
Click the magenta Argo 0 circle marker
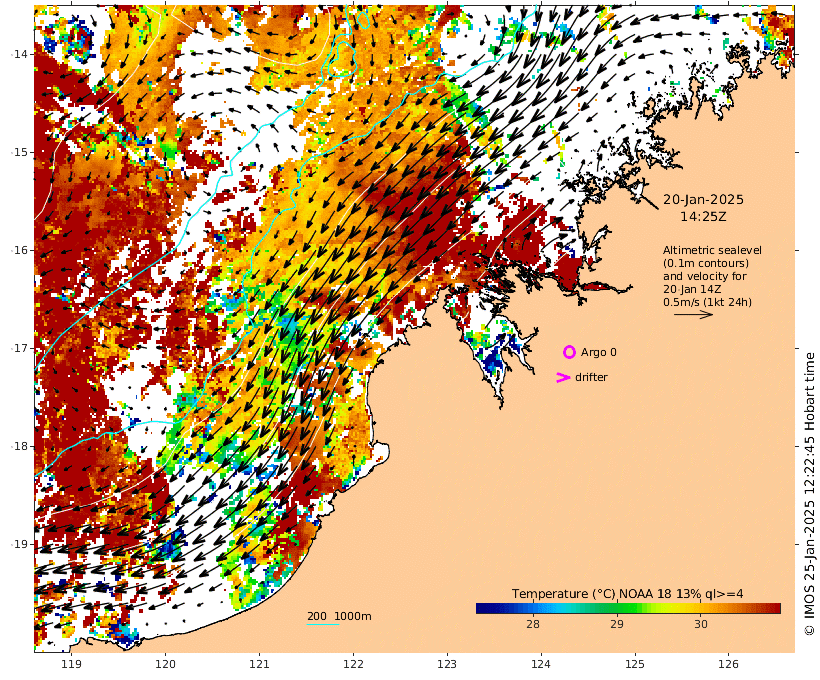point(569,352)
